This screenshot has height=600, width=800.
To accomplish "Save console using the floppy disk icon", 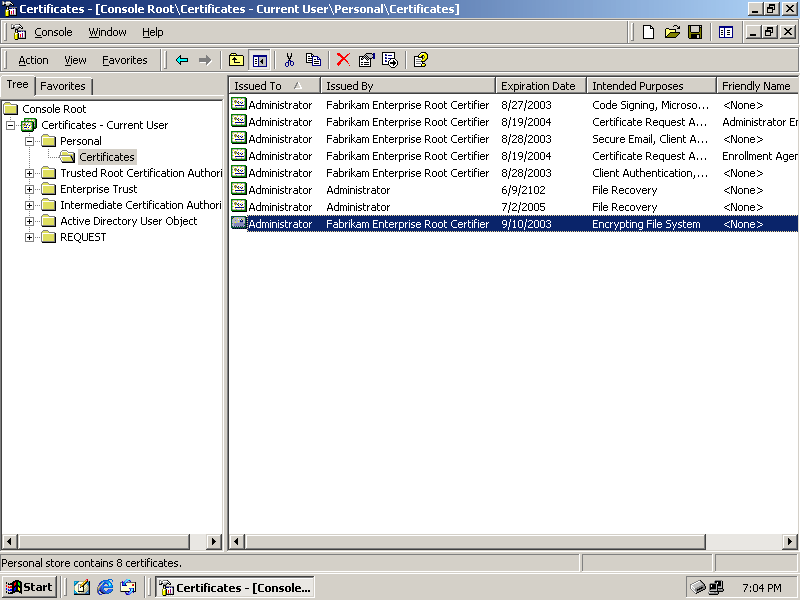I will pyautogui.click(x=695, y=32).
